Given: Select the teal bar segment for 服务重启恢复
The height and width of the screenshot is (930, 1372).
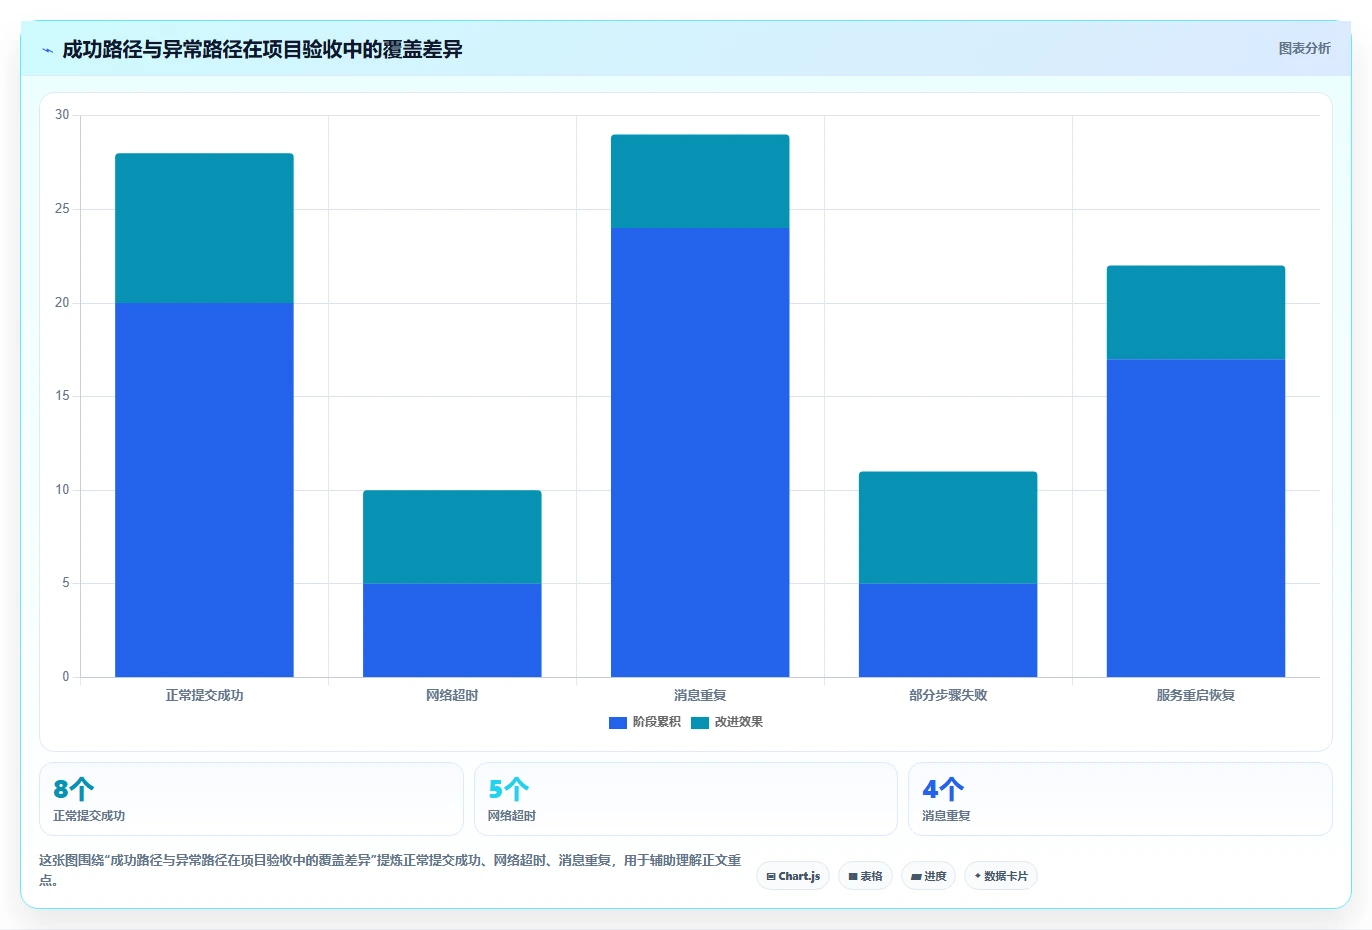Looking at the screenshot, I should [1196, 312].
